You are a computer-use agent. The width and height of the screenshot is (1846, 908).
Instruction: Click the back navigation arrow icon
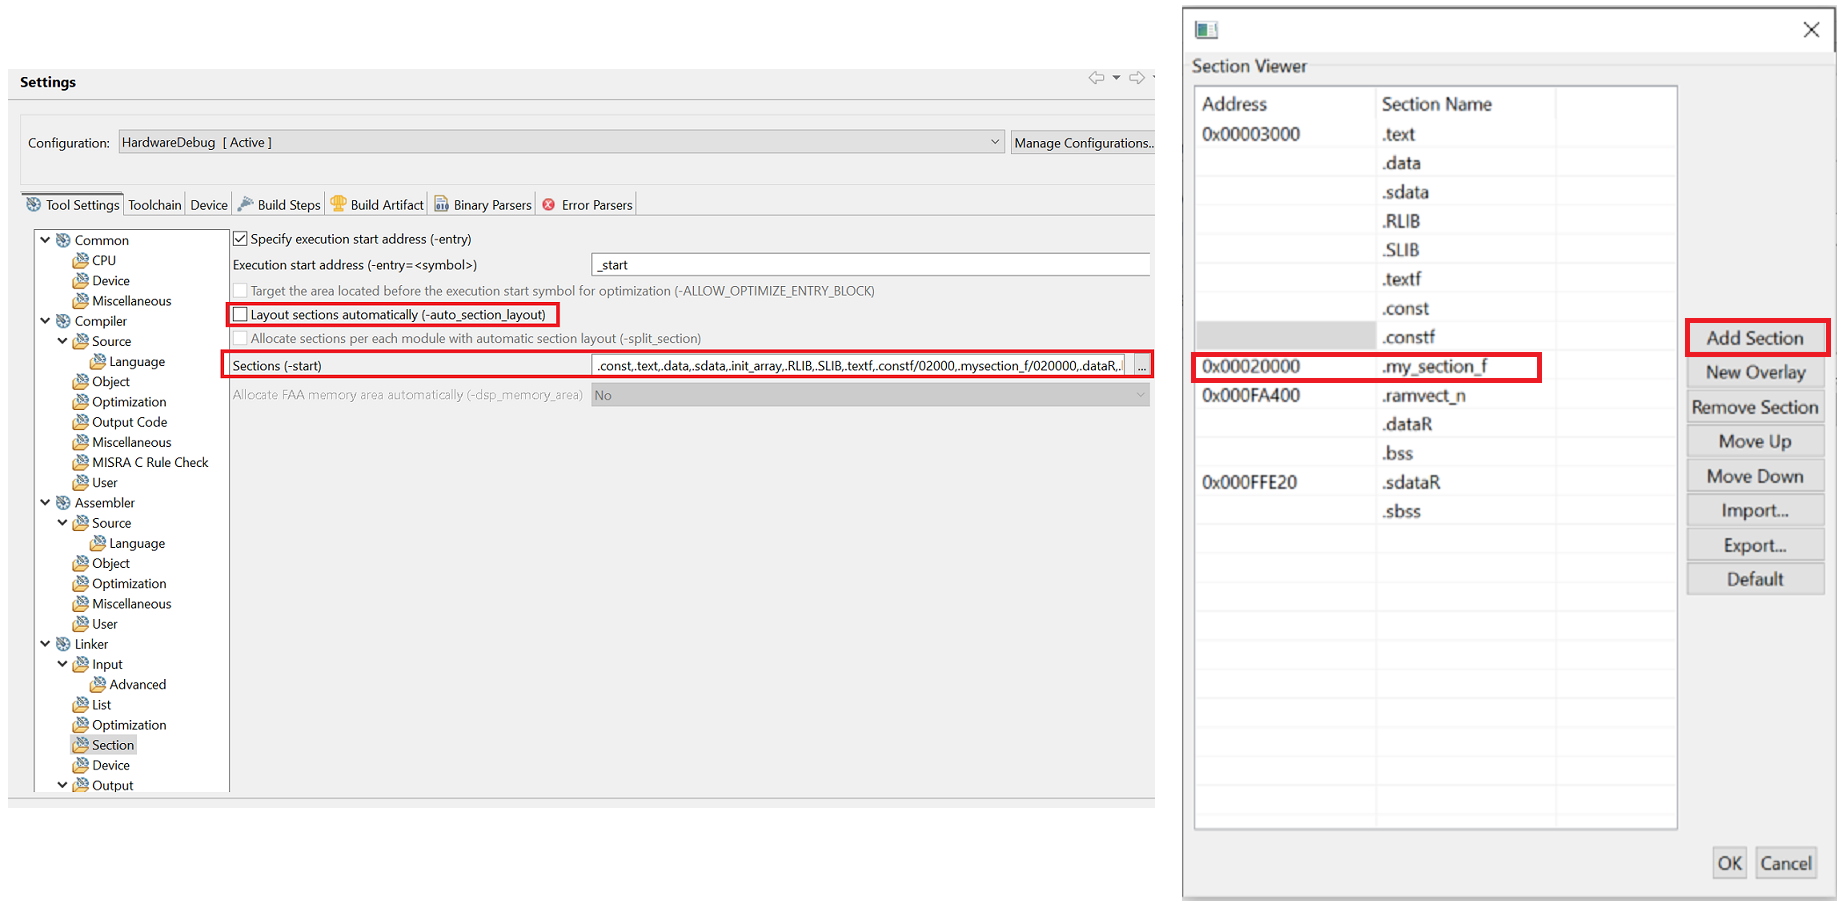[1097, 78]
